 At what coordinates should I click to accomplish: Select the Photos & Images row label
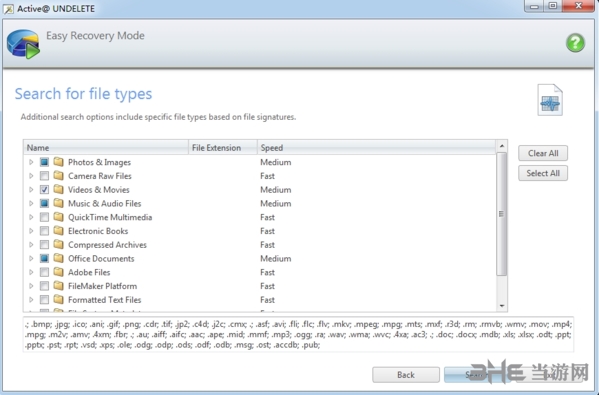coord(99,162)
